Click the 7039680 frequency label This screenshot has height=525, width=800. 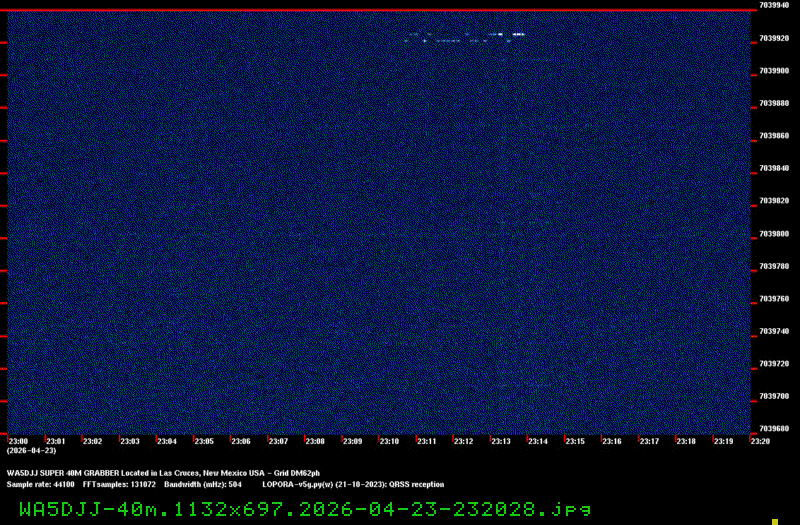(774, 429)
